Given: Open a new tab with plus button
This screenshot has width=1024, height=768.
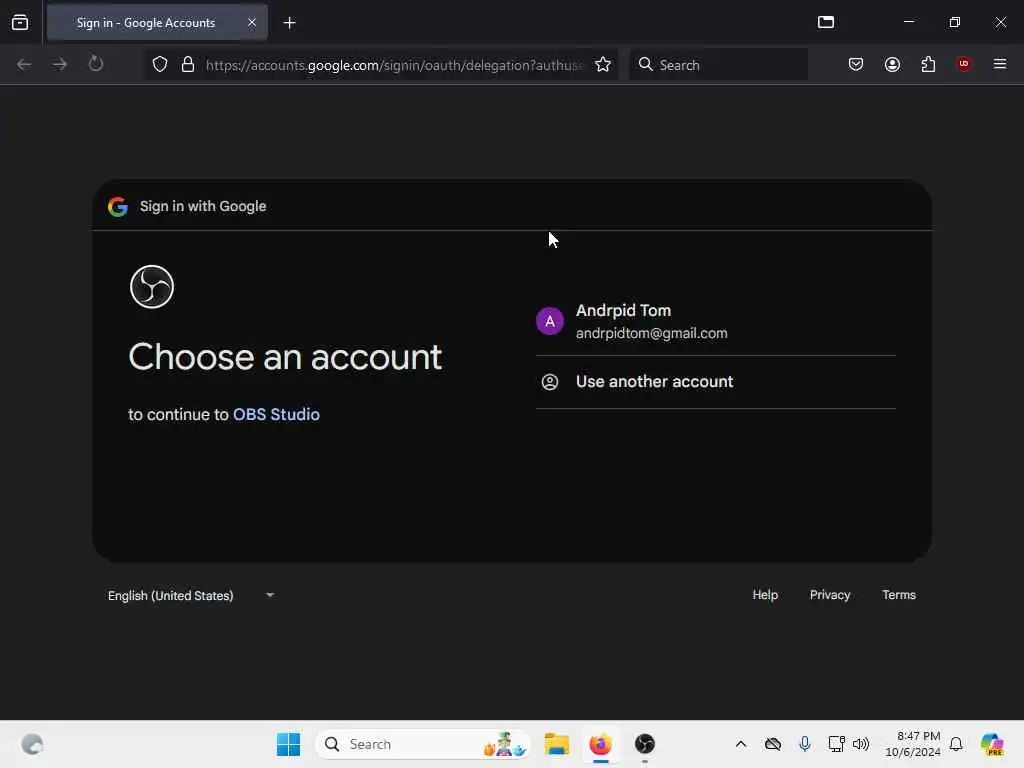Looking at the screenshot, I should [290, 23].
